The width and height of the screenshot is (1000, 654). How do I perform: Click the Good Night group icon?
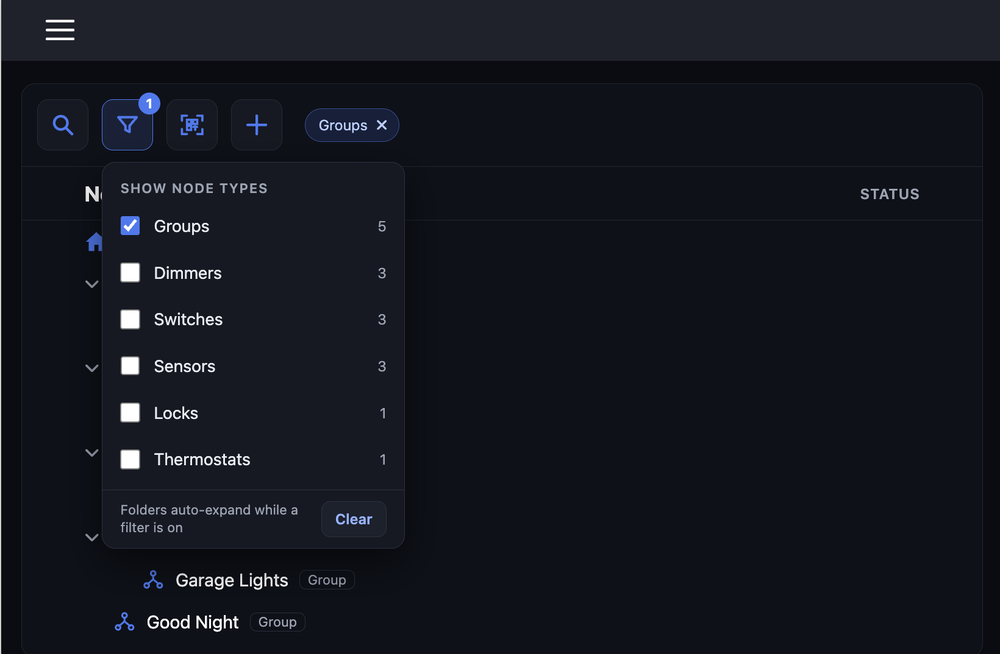pos(124,622)
